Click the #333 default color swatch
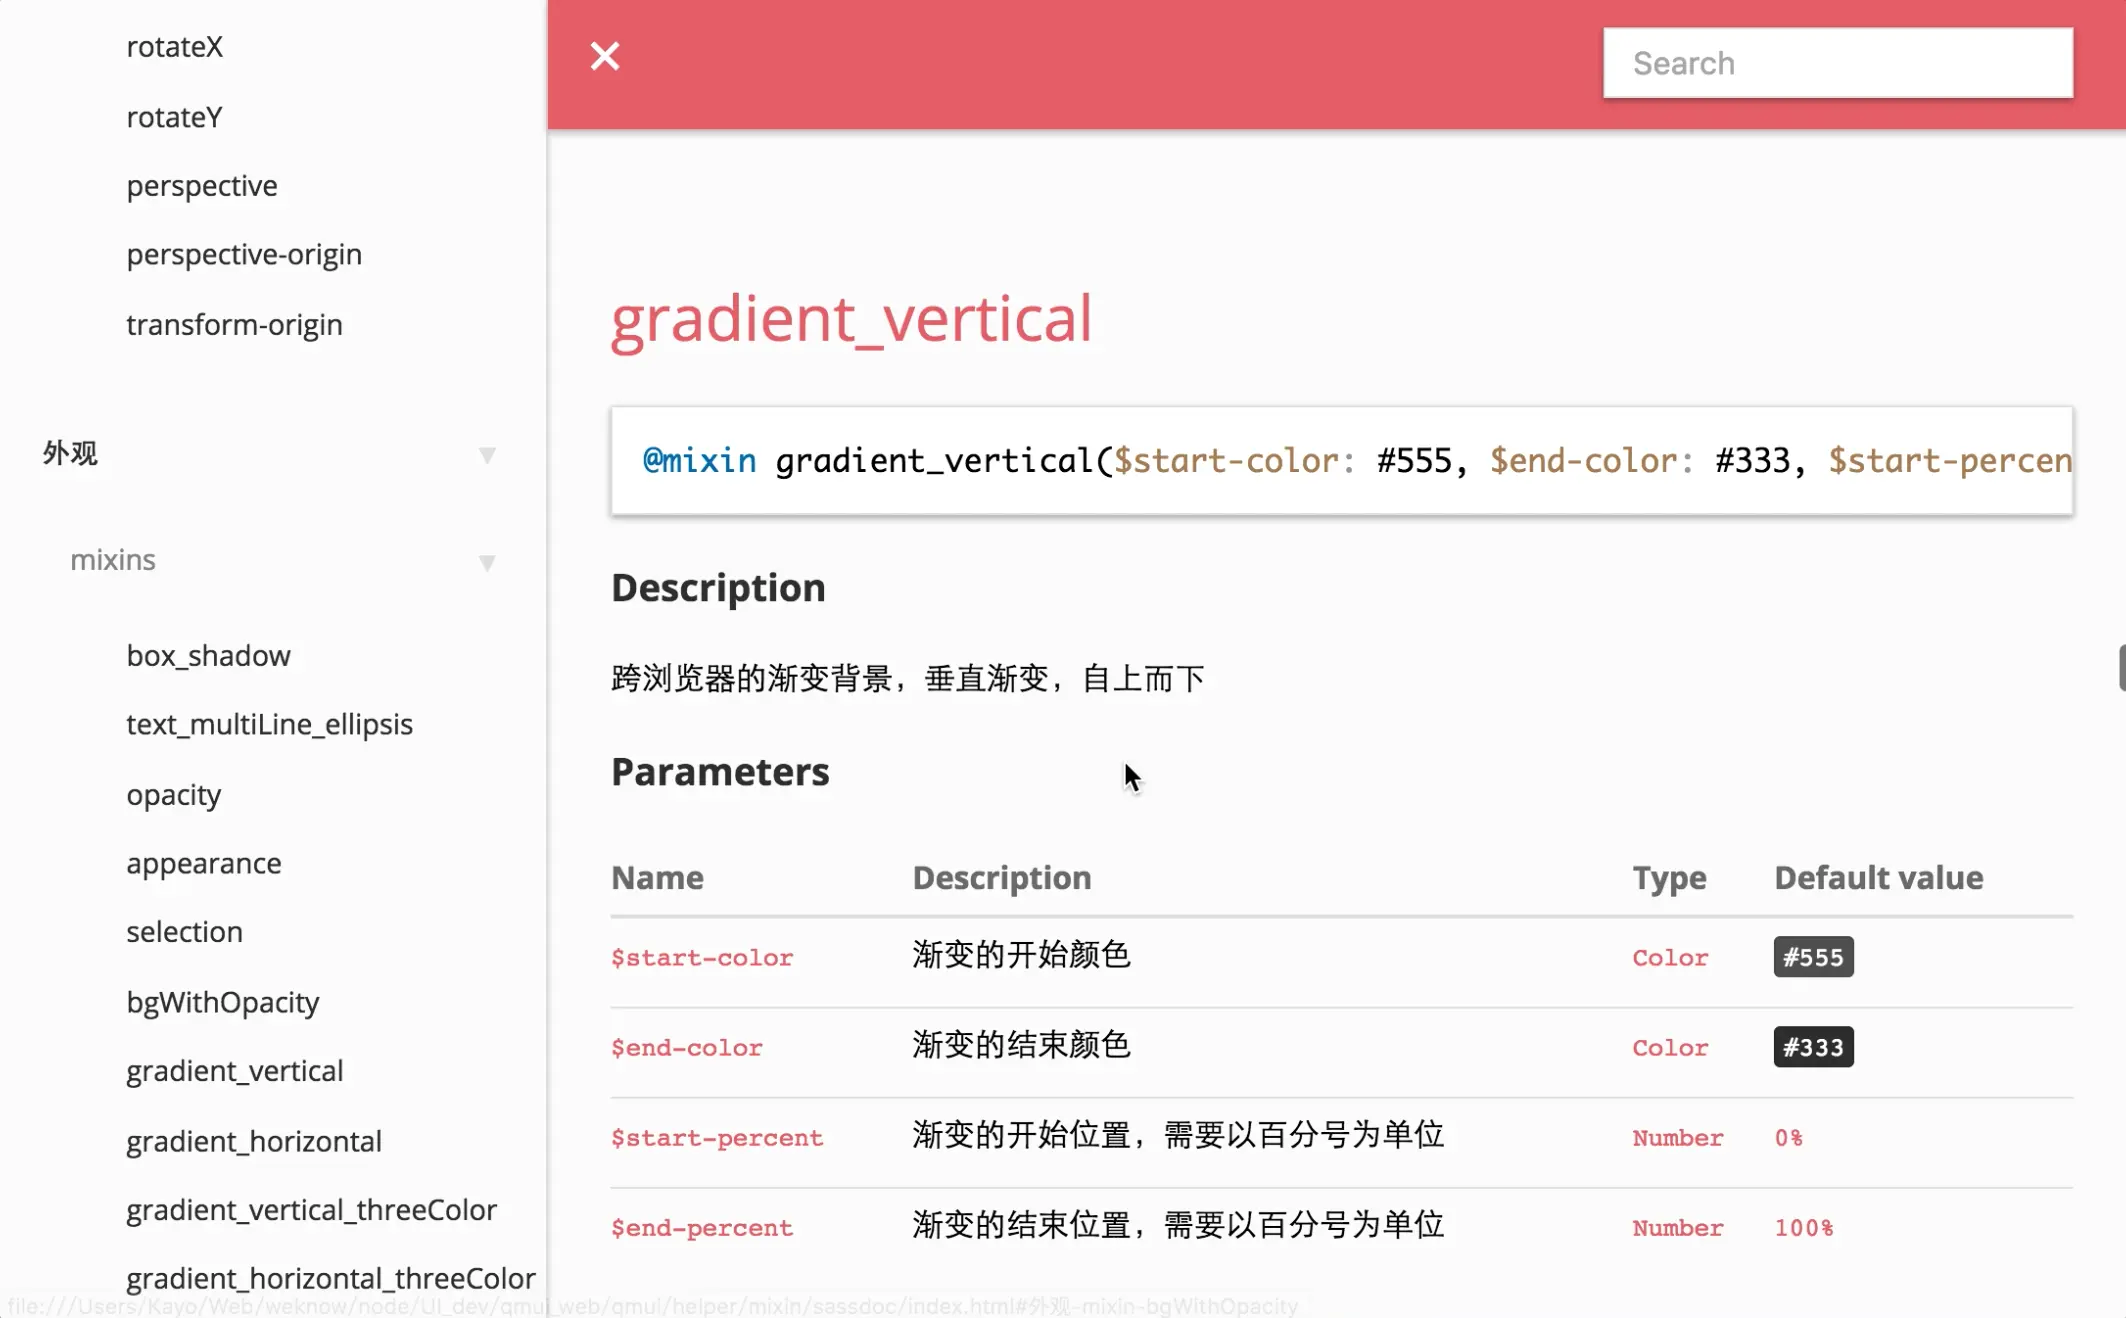The height and width of the screenshot is (1318, 2126). 1812,1047
